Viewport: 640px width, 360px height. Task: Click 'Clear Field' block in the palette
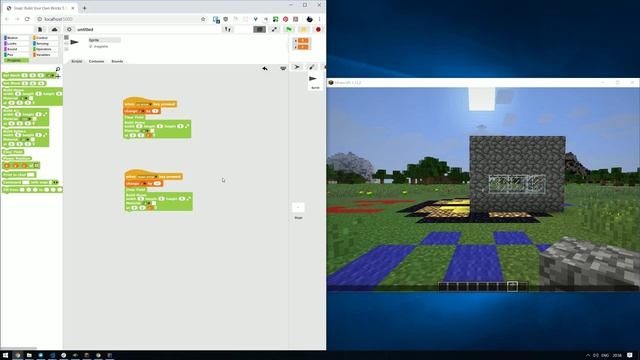tap(13, 152)
